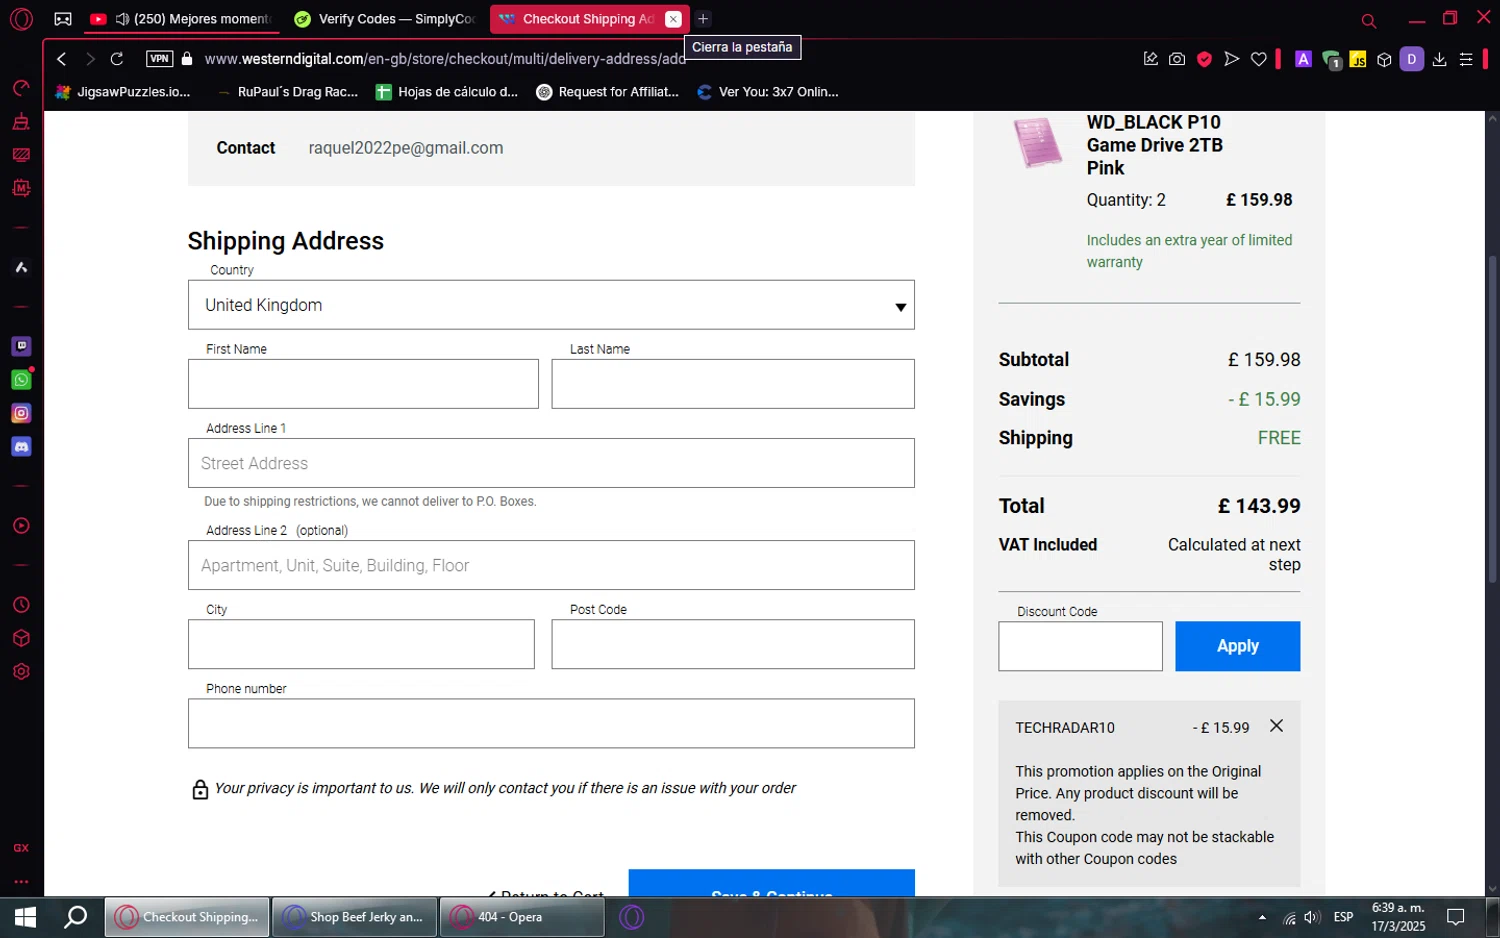Image resolution: width=1500 pixels, height=938 pixels.
Task: Click the Last Name input field
Action: tap(733, 384)
